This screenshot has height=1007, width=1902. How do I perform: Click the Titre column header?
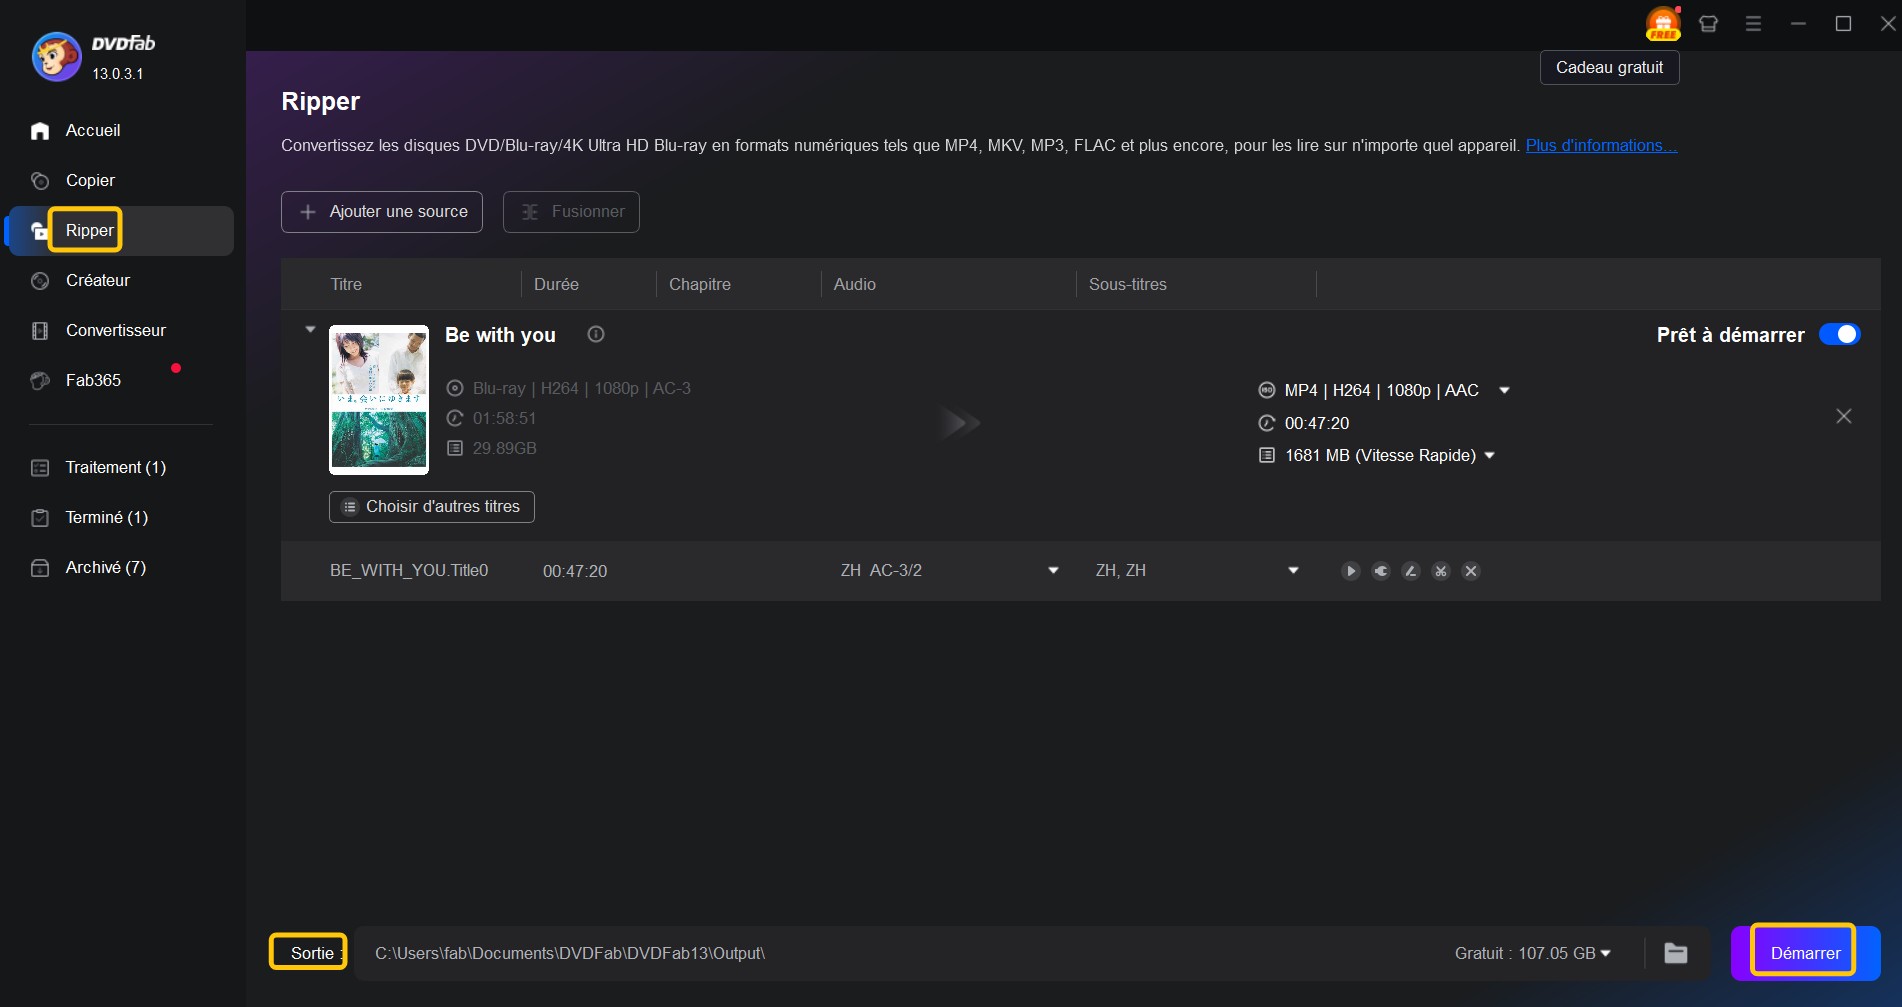coord(346,285)
